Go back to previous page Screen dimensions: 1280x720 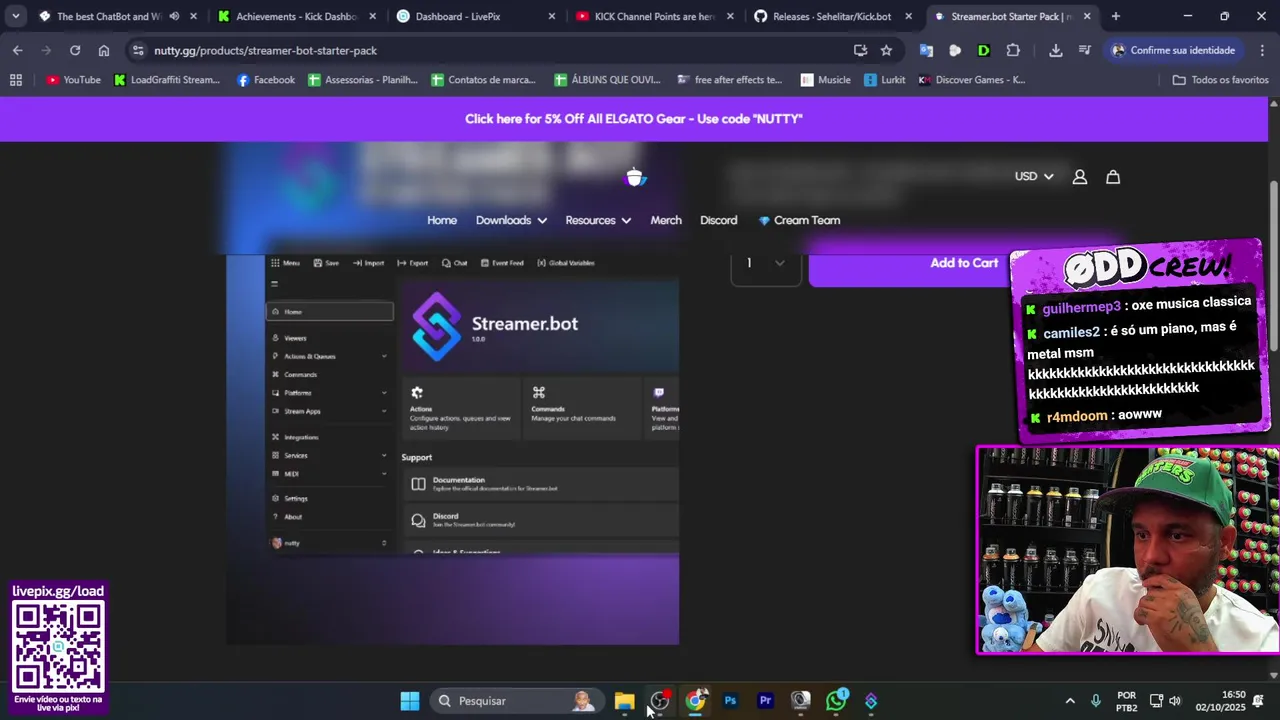point(18,50)
